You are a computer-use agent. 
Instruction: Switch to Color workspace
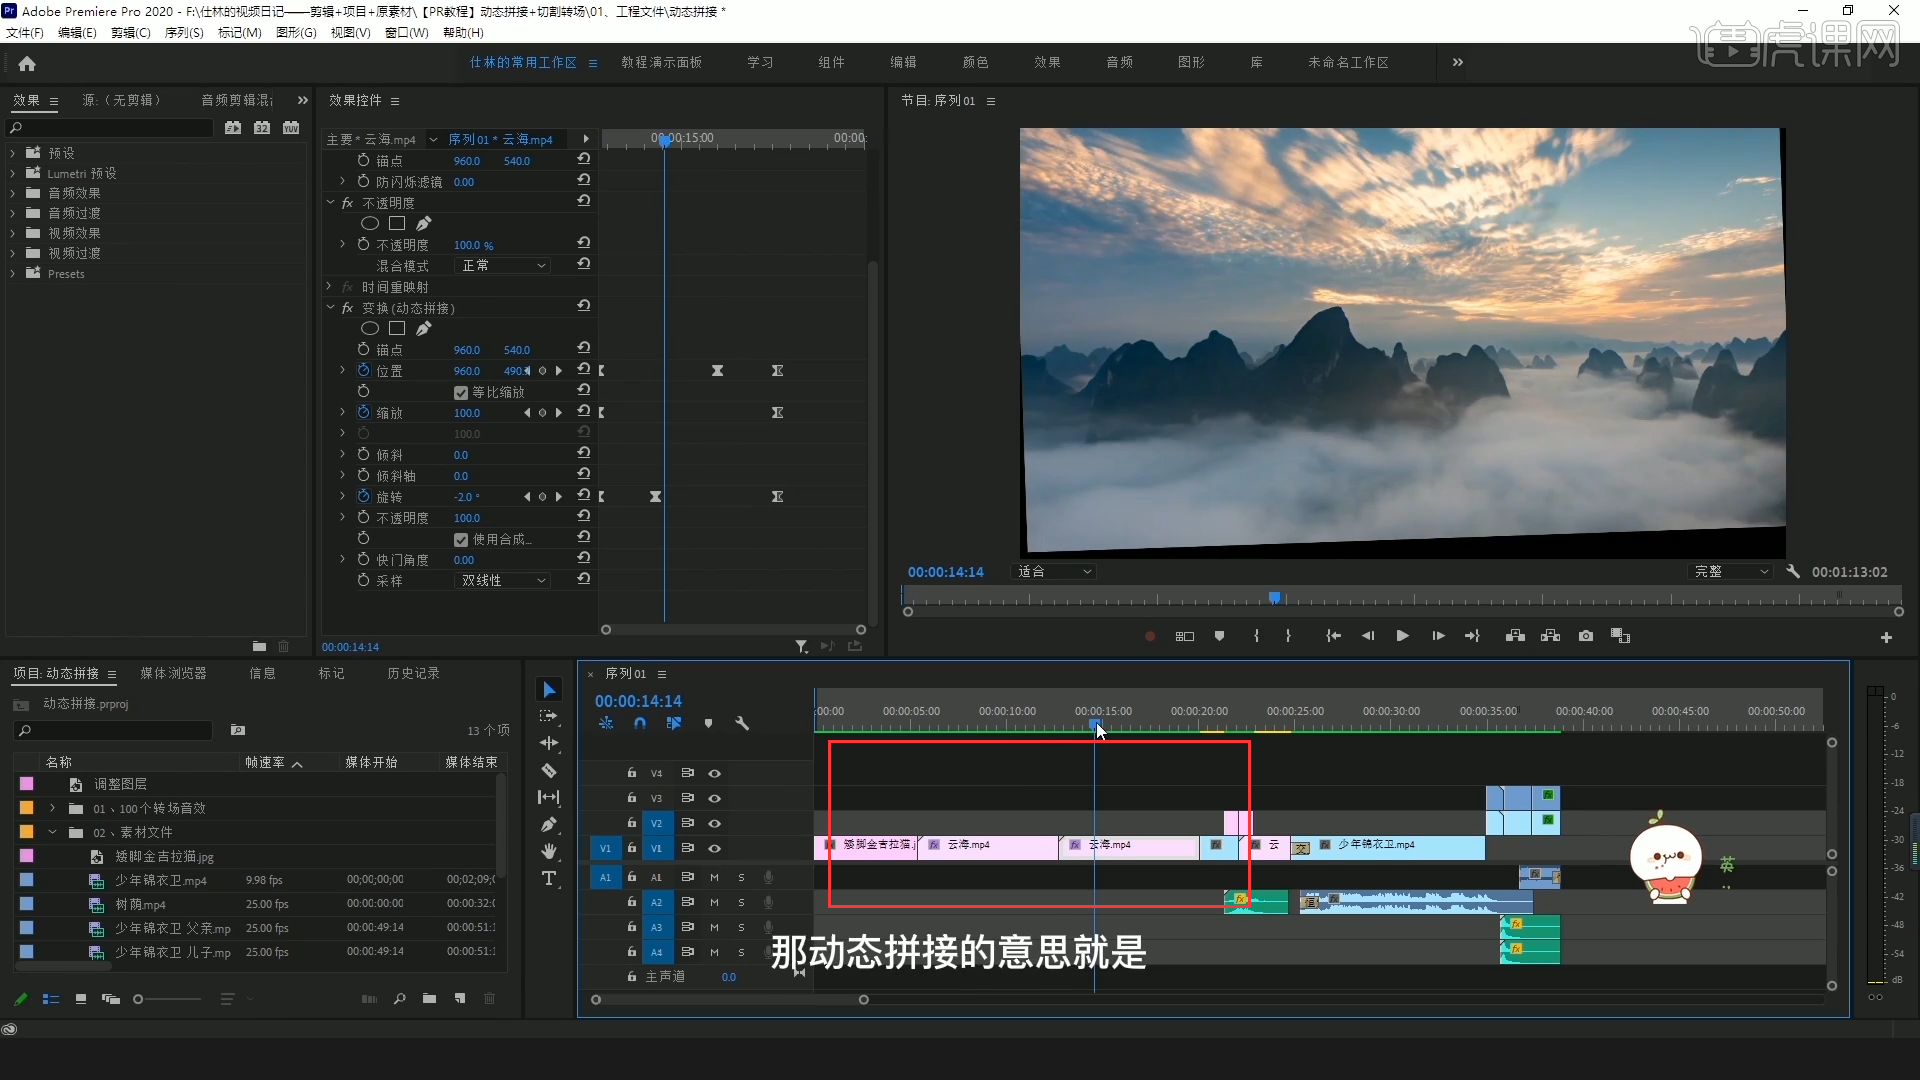(976, 62)
